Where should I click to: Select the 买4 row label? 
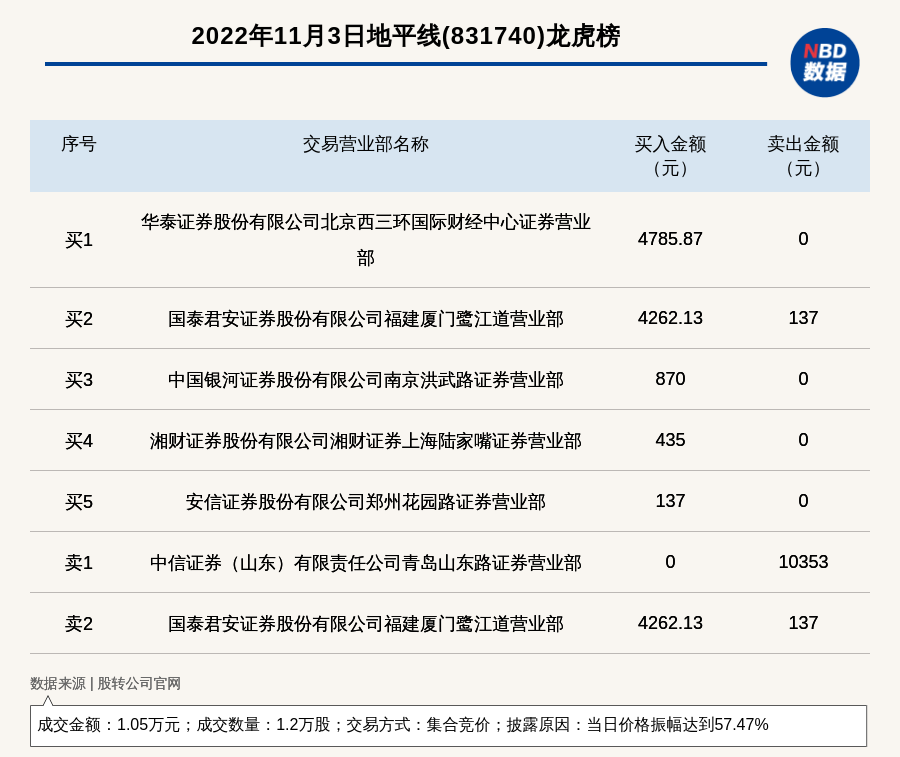(x=79, y=441)
